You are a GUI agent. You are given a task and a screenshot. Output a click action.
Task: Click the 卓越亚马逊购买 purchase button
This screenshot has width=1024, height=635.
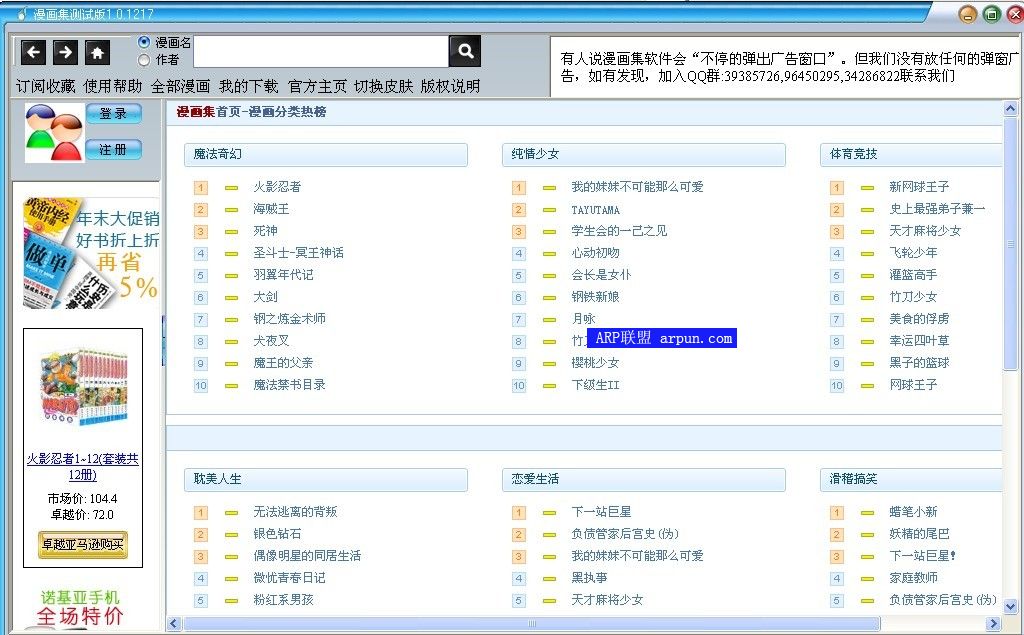[x=85, y=545]
